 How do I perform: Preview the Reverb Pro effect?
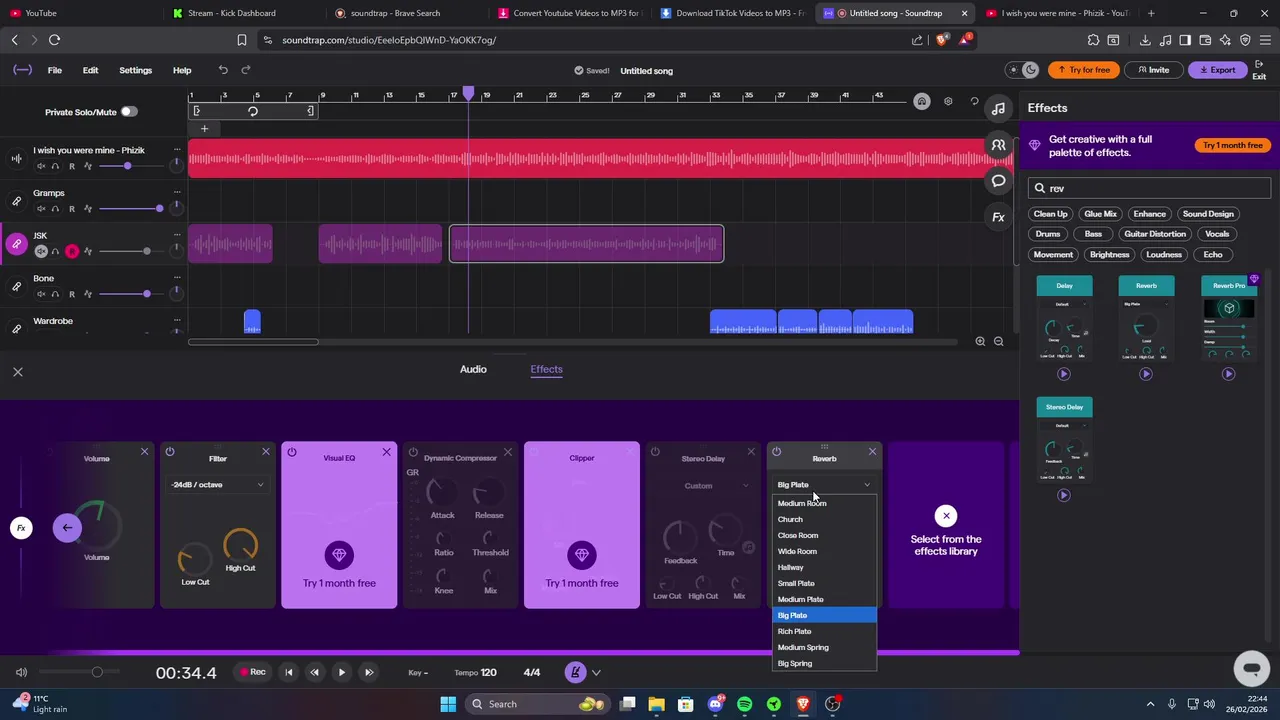click(1229, 374)
